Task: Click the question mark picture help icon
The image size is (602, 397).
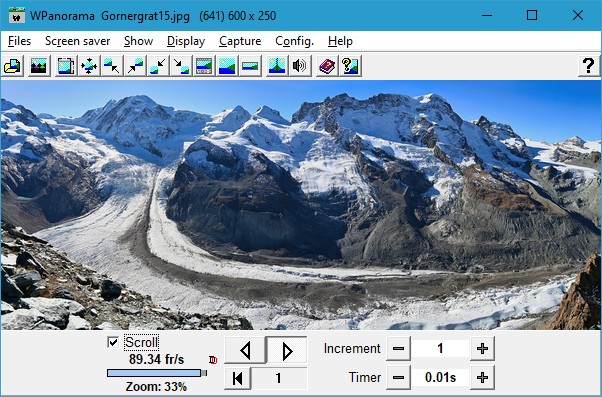Action: [x=350, y=66]
